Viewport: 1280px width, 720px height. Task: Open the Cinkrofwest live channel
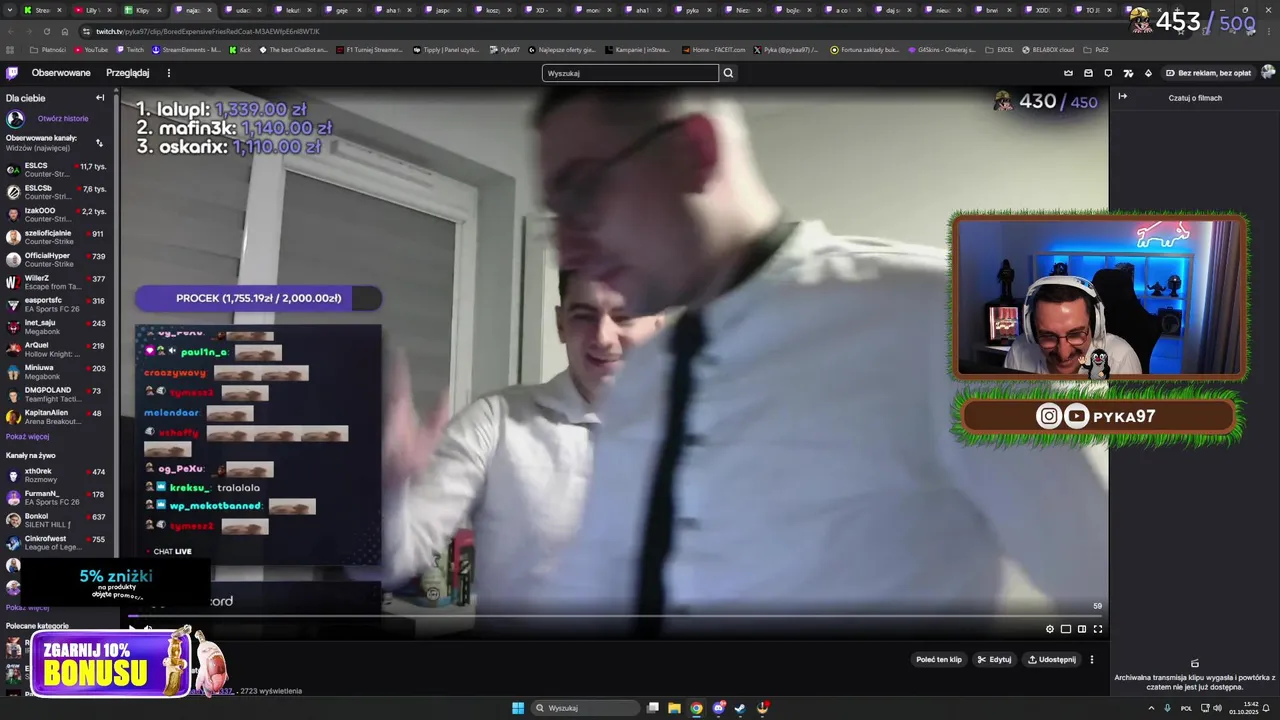(x=57, y=543)
